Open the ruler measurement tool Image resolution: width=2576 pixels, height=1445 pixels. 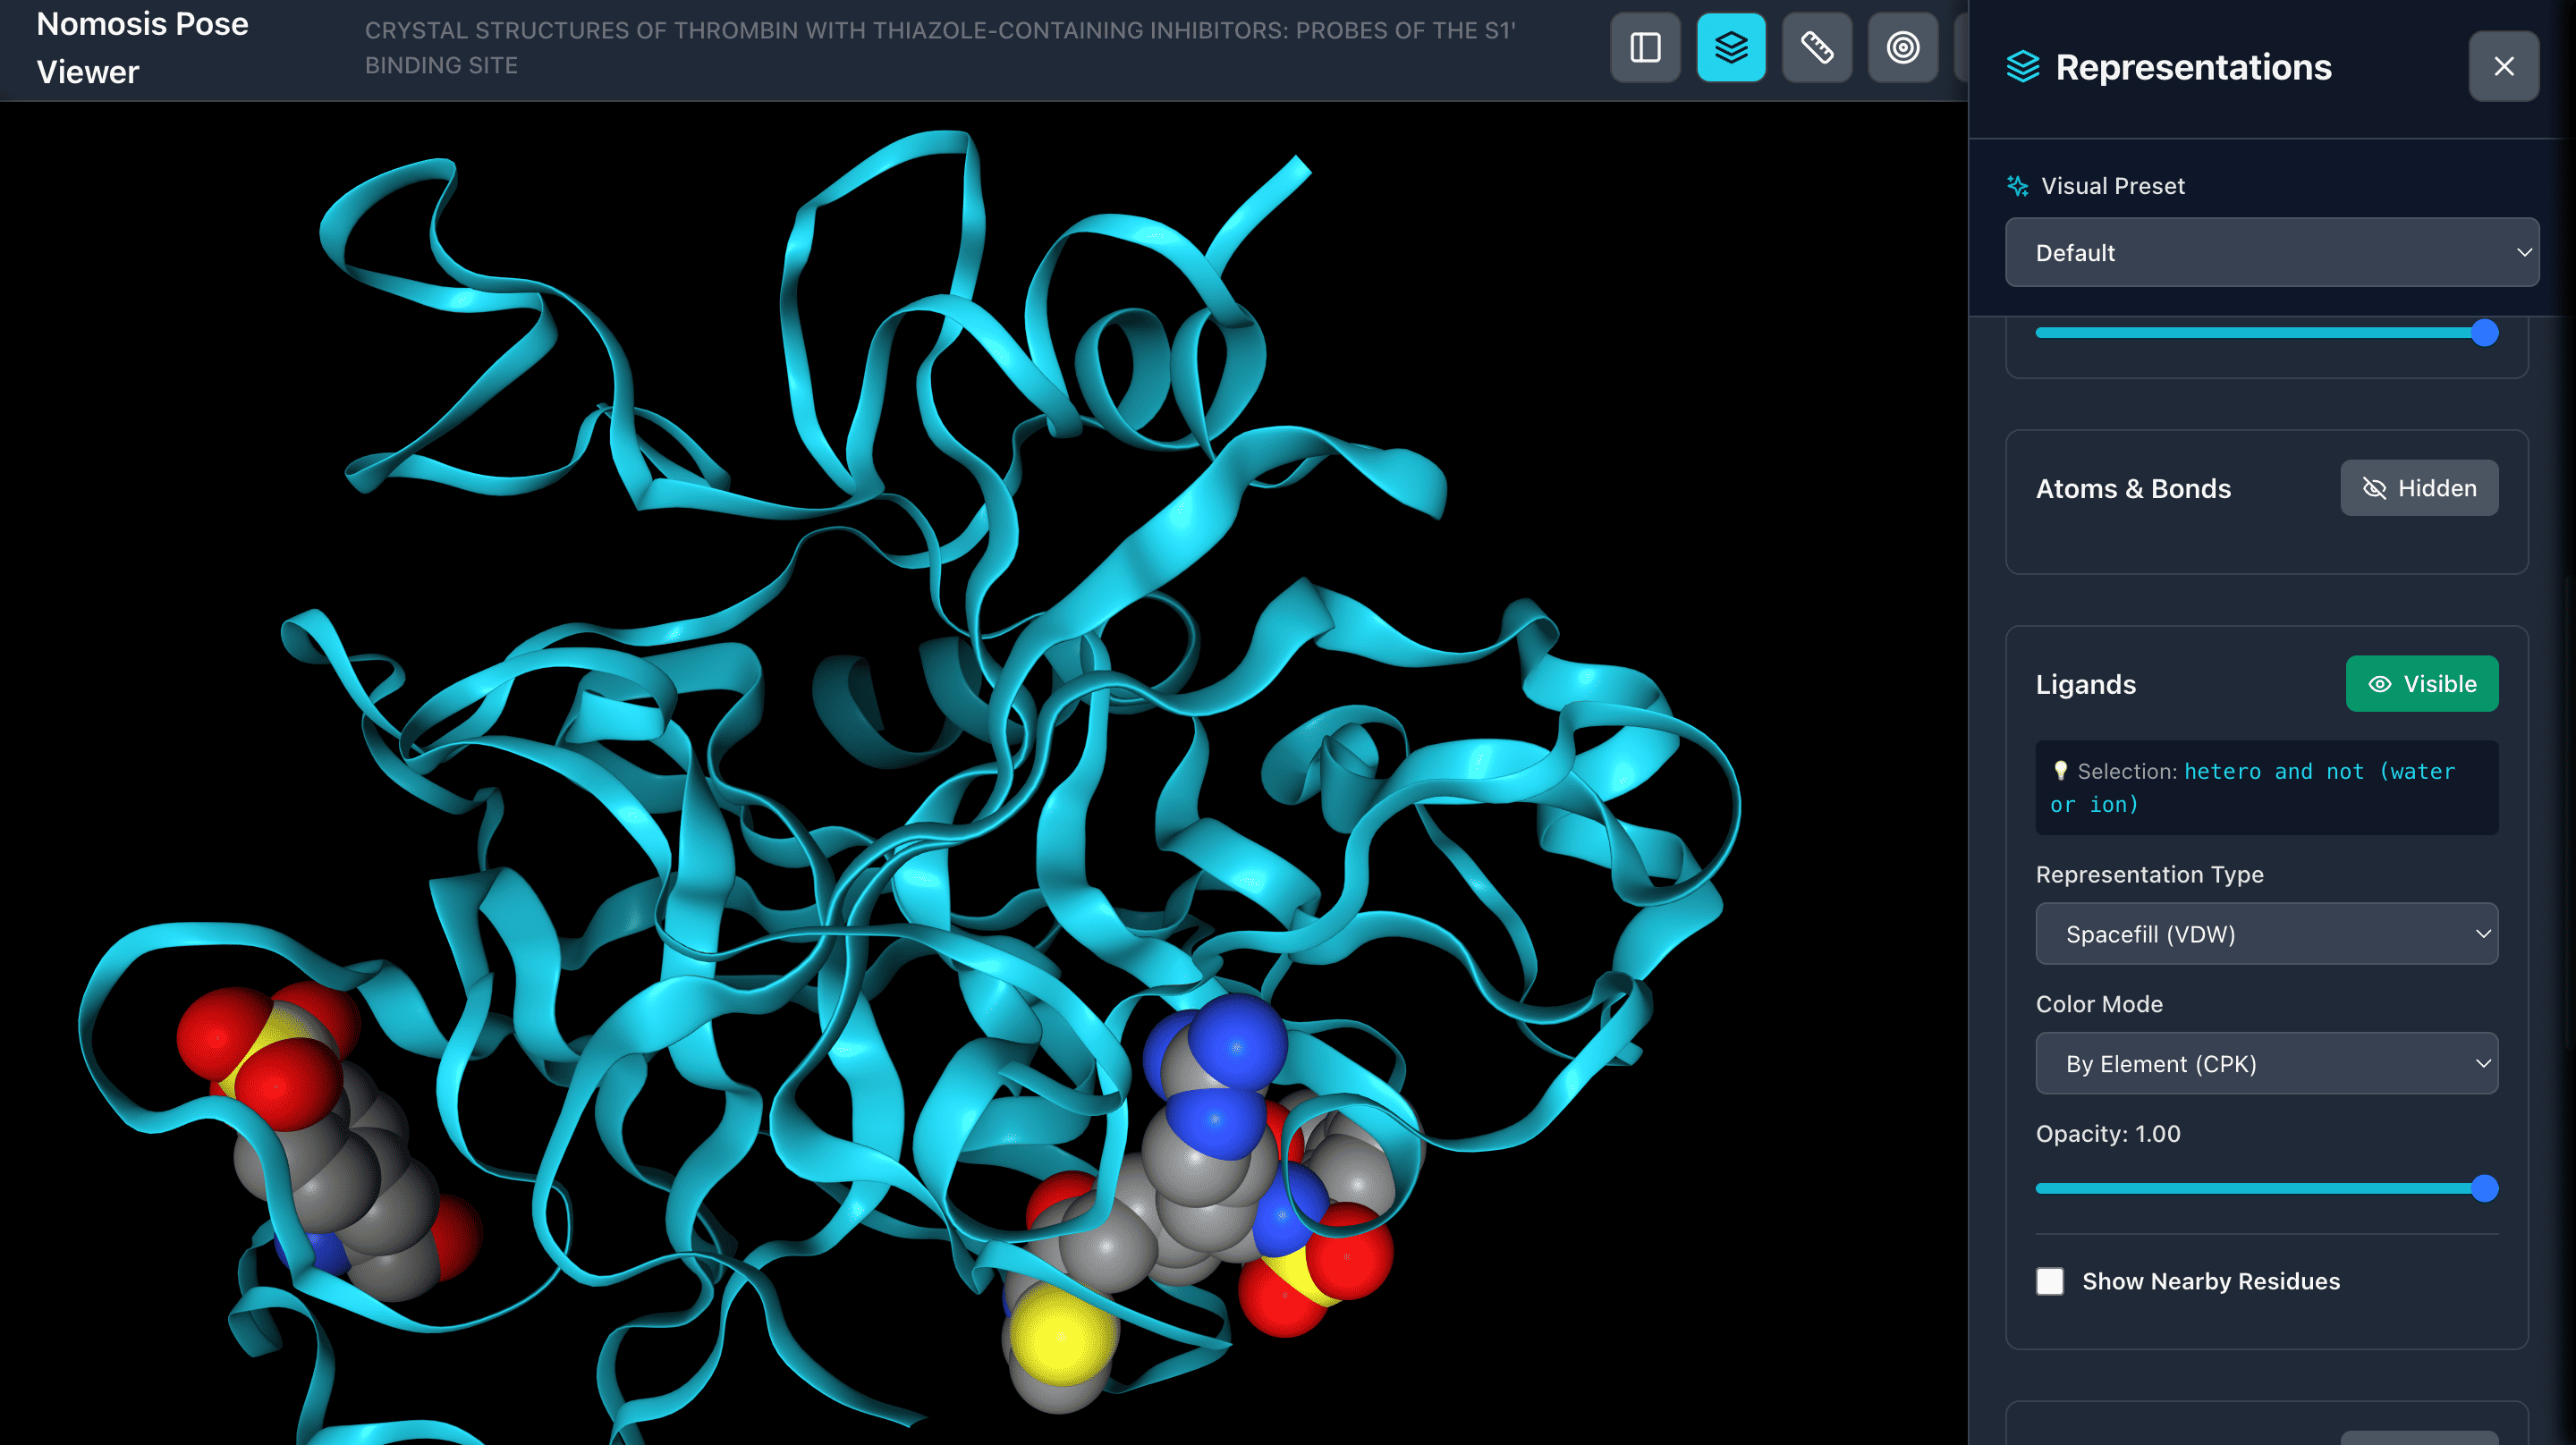point(1817,47)
